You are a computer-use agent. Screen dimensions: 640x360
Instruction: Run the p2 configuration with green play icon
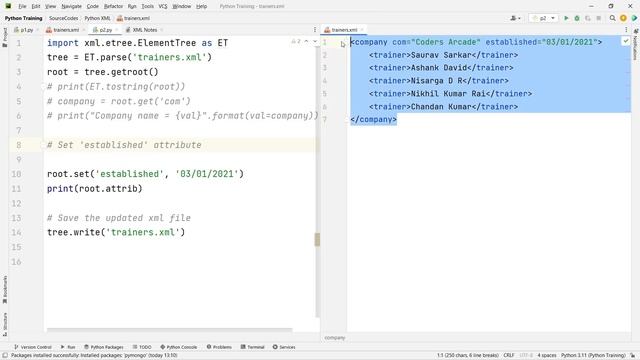click(566, 18)
